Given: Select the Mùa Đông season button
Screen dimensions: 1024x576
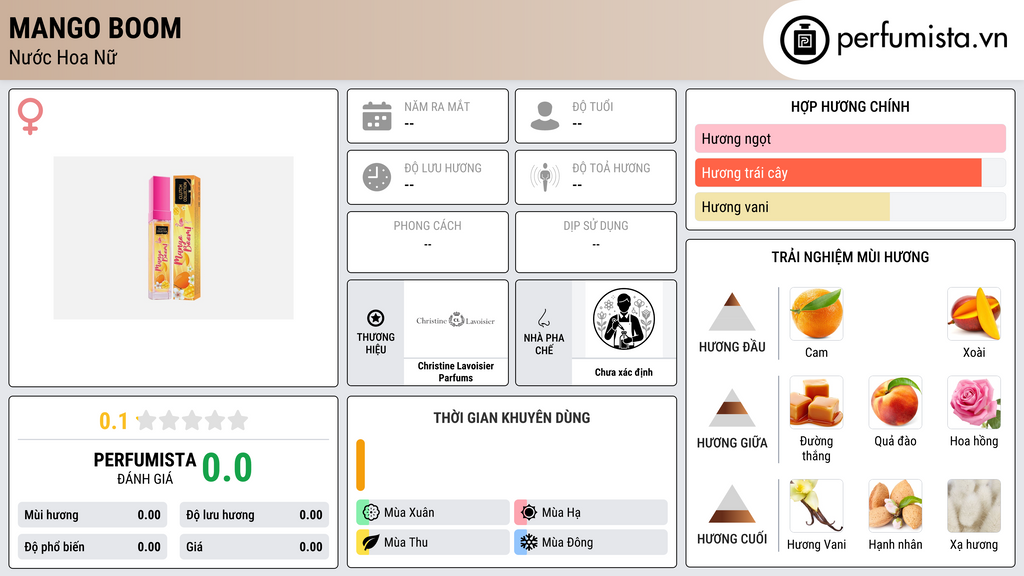Looking at the screenshot, I should tap(591, 542).
